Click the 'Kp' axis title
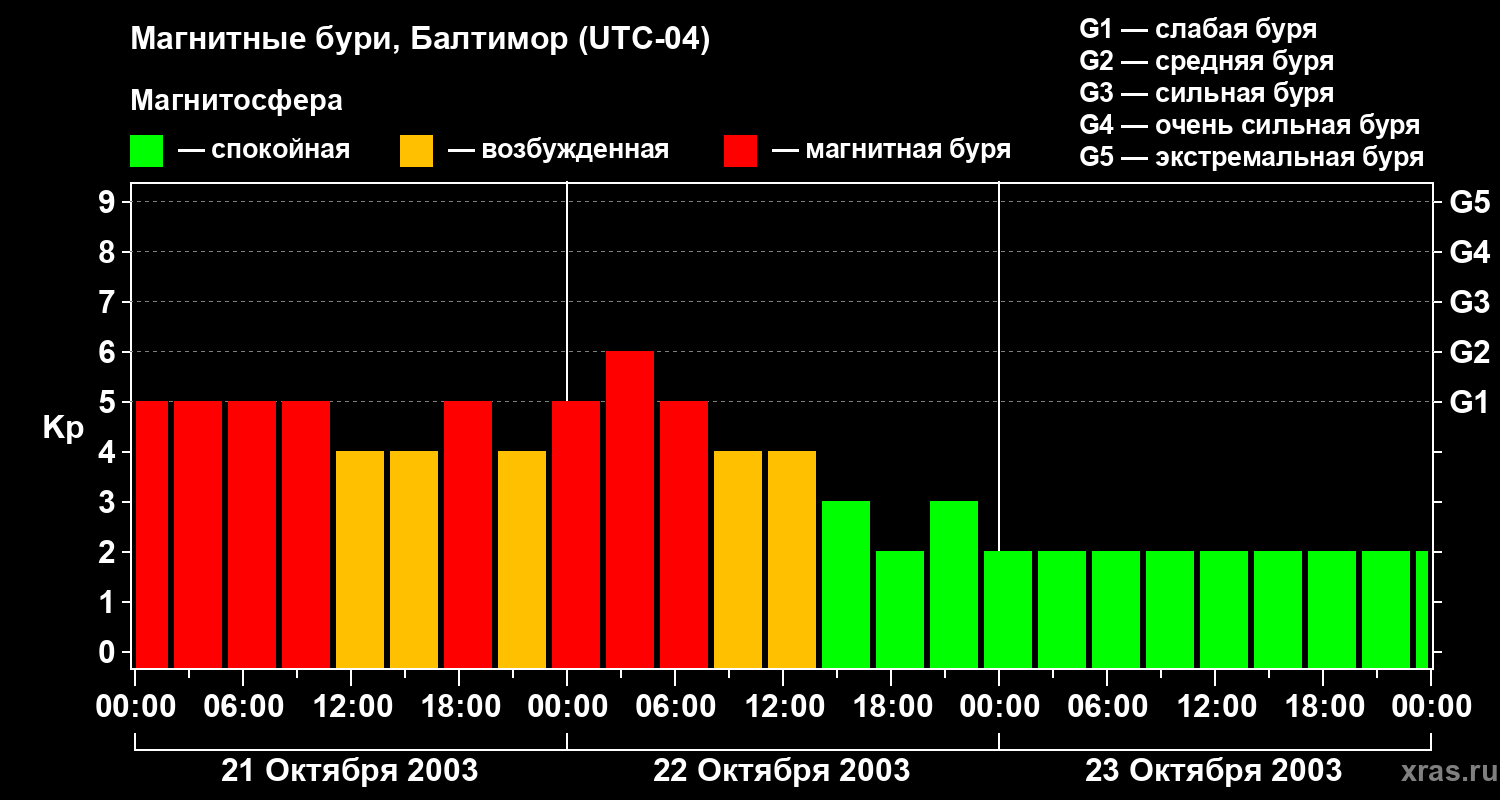This screenshot has height=800, width=1500. pos(63,428)
